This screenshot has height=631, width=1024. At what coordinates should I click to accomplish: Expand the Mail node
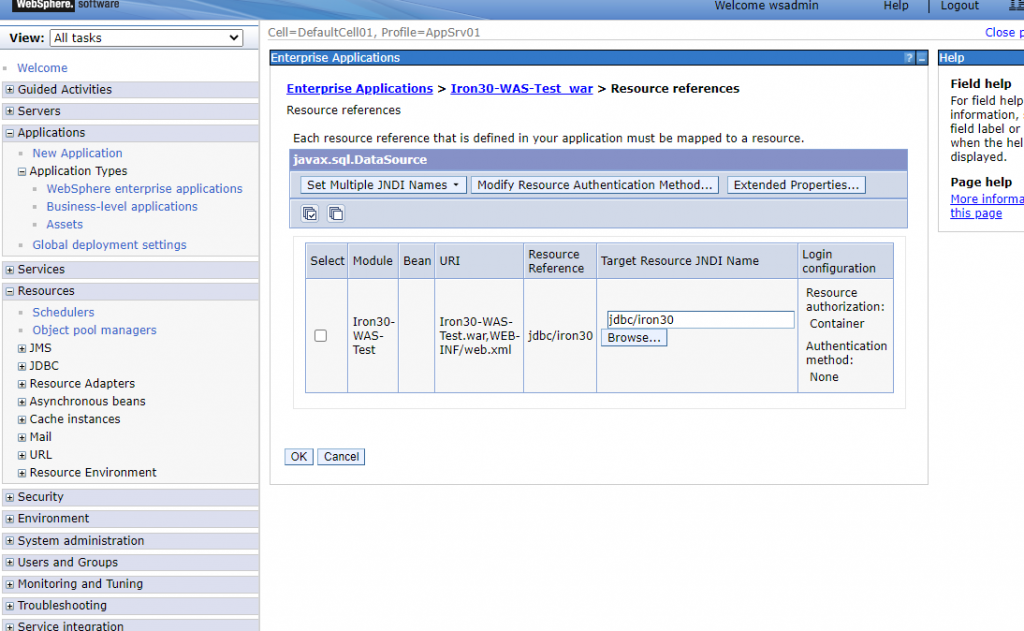pos(22,437)
